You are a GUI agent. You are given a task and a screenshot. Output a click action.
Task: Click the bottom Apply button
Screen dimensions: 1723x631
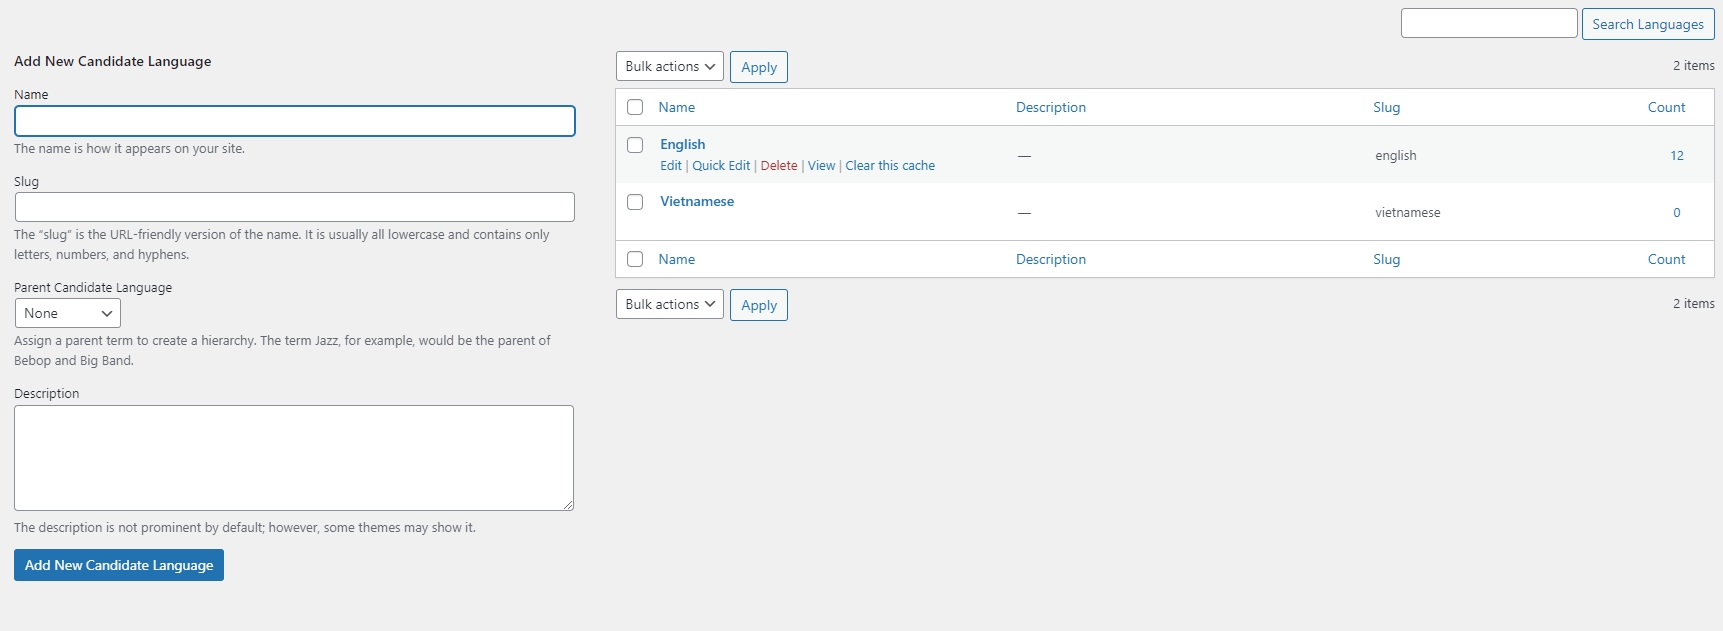pyautogui.click(x=759, y=305)
